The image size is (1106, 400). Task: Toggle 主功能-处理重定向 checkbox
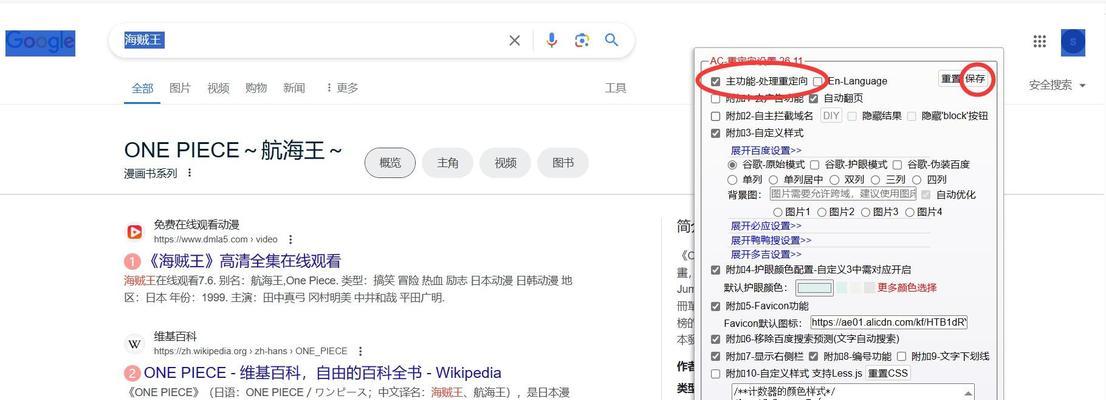(x=716, y=82)
